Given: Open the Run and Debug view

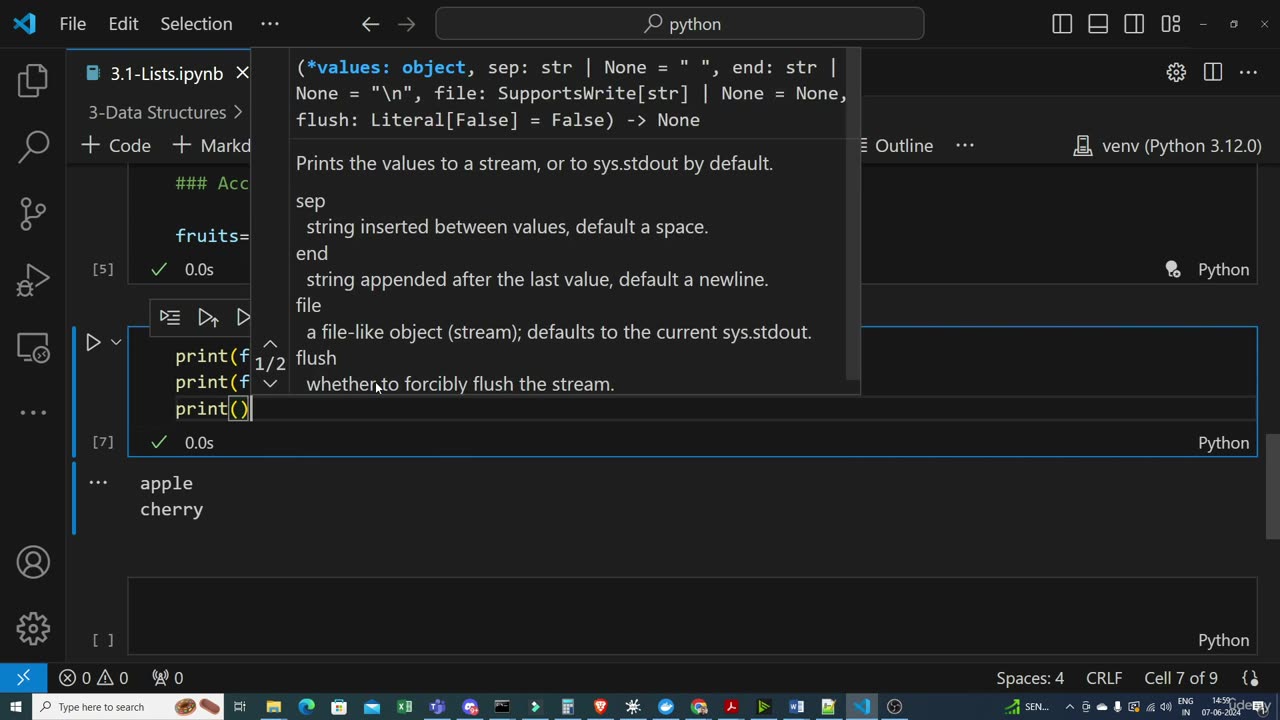Looking at the screenshot, I should 33,280.
